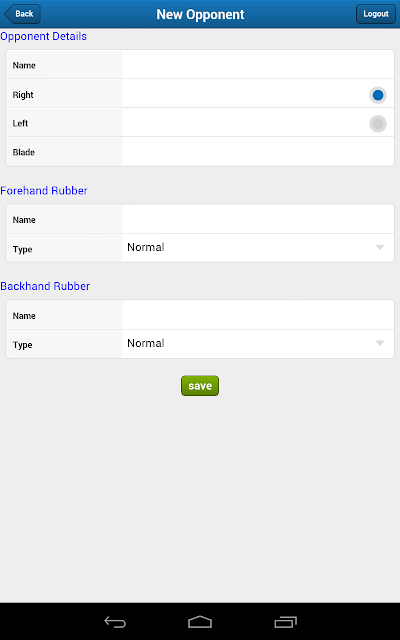This screenshot has height=640, width=400.
Task: Select the Right hand radio button
Action: coord(378,95)
